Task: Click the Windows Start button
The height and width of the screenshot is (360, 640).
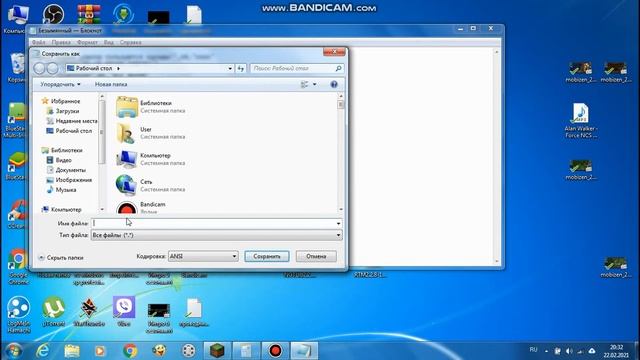Action: [13, 351]
